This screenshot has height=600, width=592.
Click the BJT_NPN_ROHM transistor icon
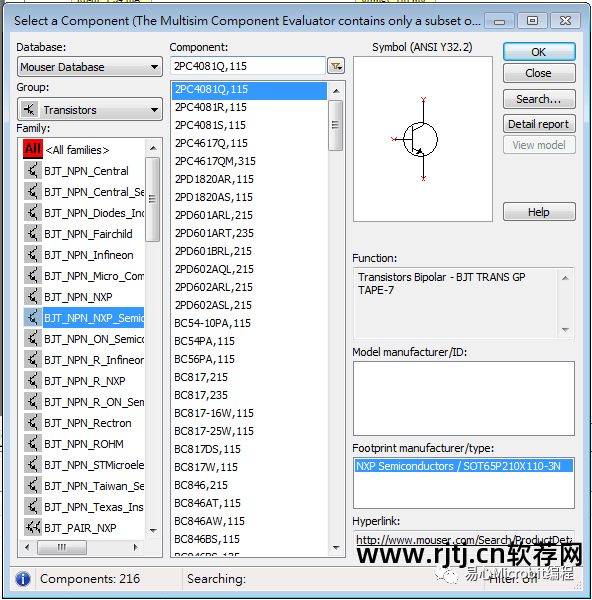tap(33, 444)
